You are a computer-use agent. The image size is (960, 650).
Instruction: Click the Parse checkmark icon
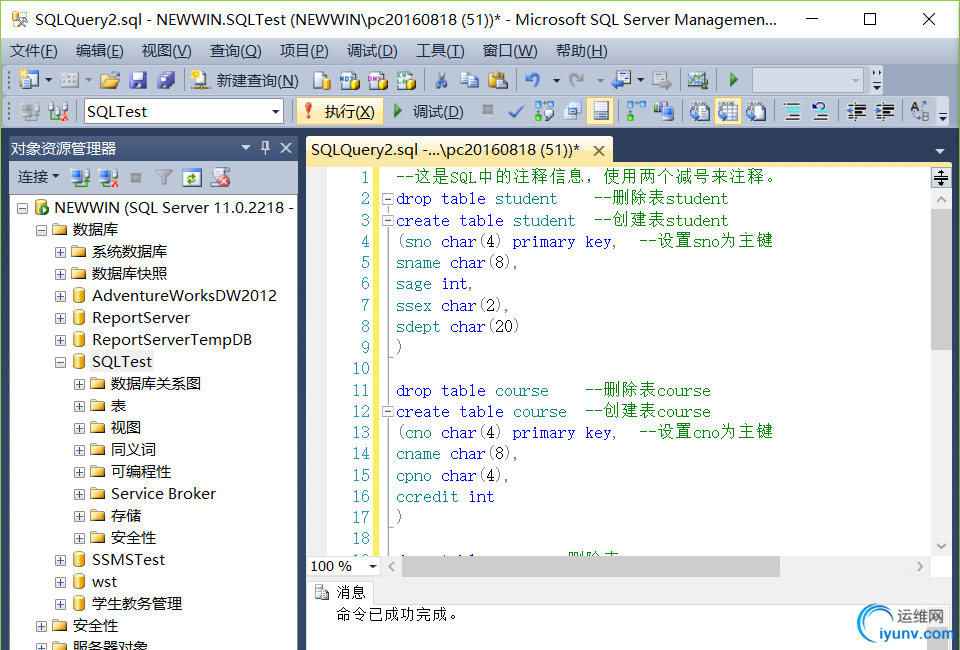coord(516,111)
